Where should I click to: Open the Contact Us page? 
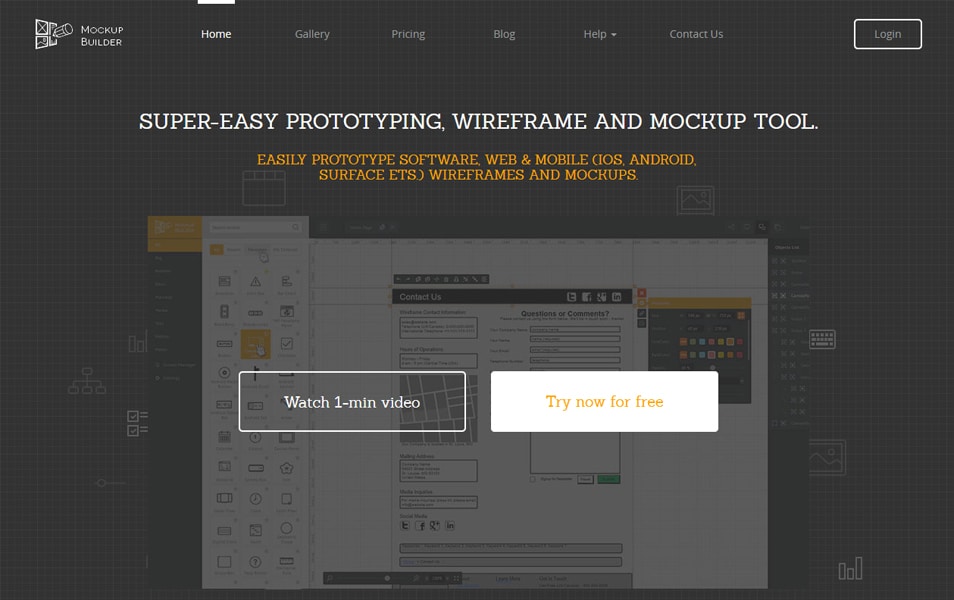pyautogui.click(x=696, y=34)
